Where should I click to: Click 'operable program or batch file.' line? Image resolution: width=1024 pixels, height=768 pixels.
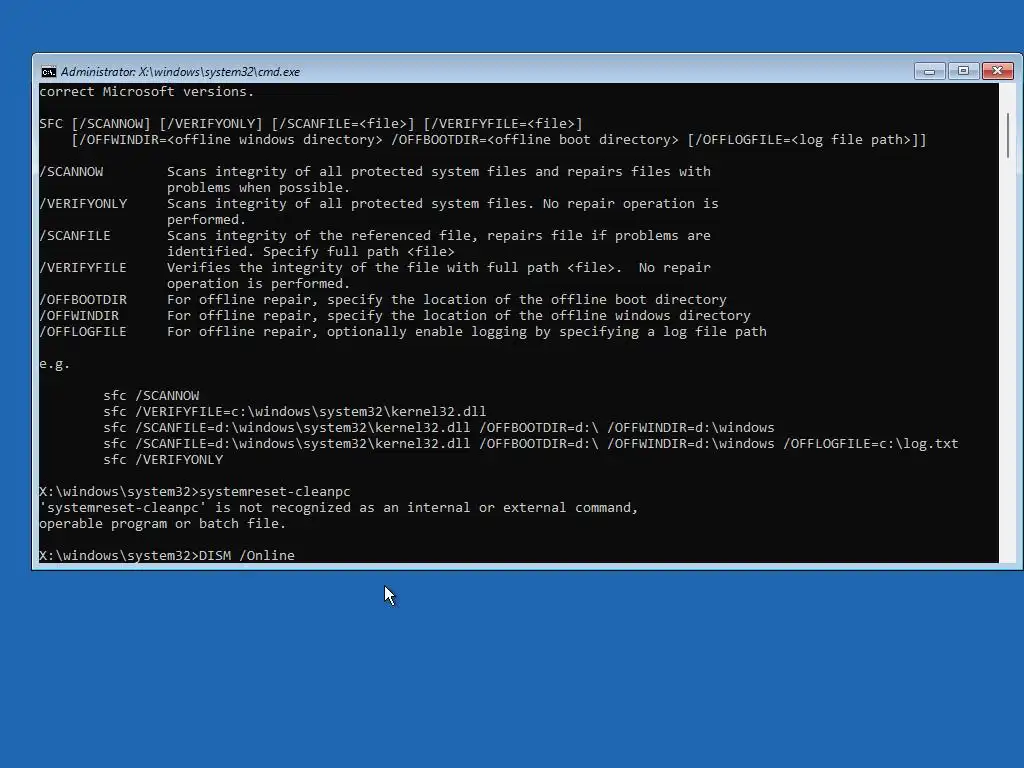point(162,523)
